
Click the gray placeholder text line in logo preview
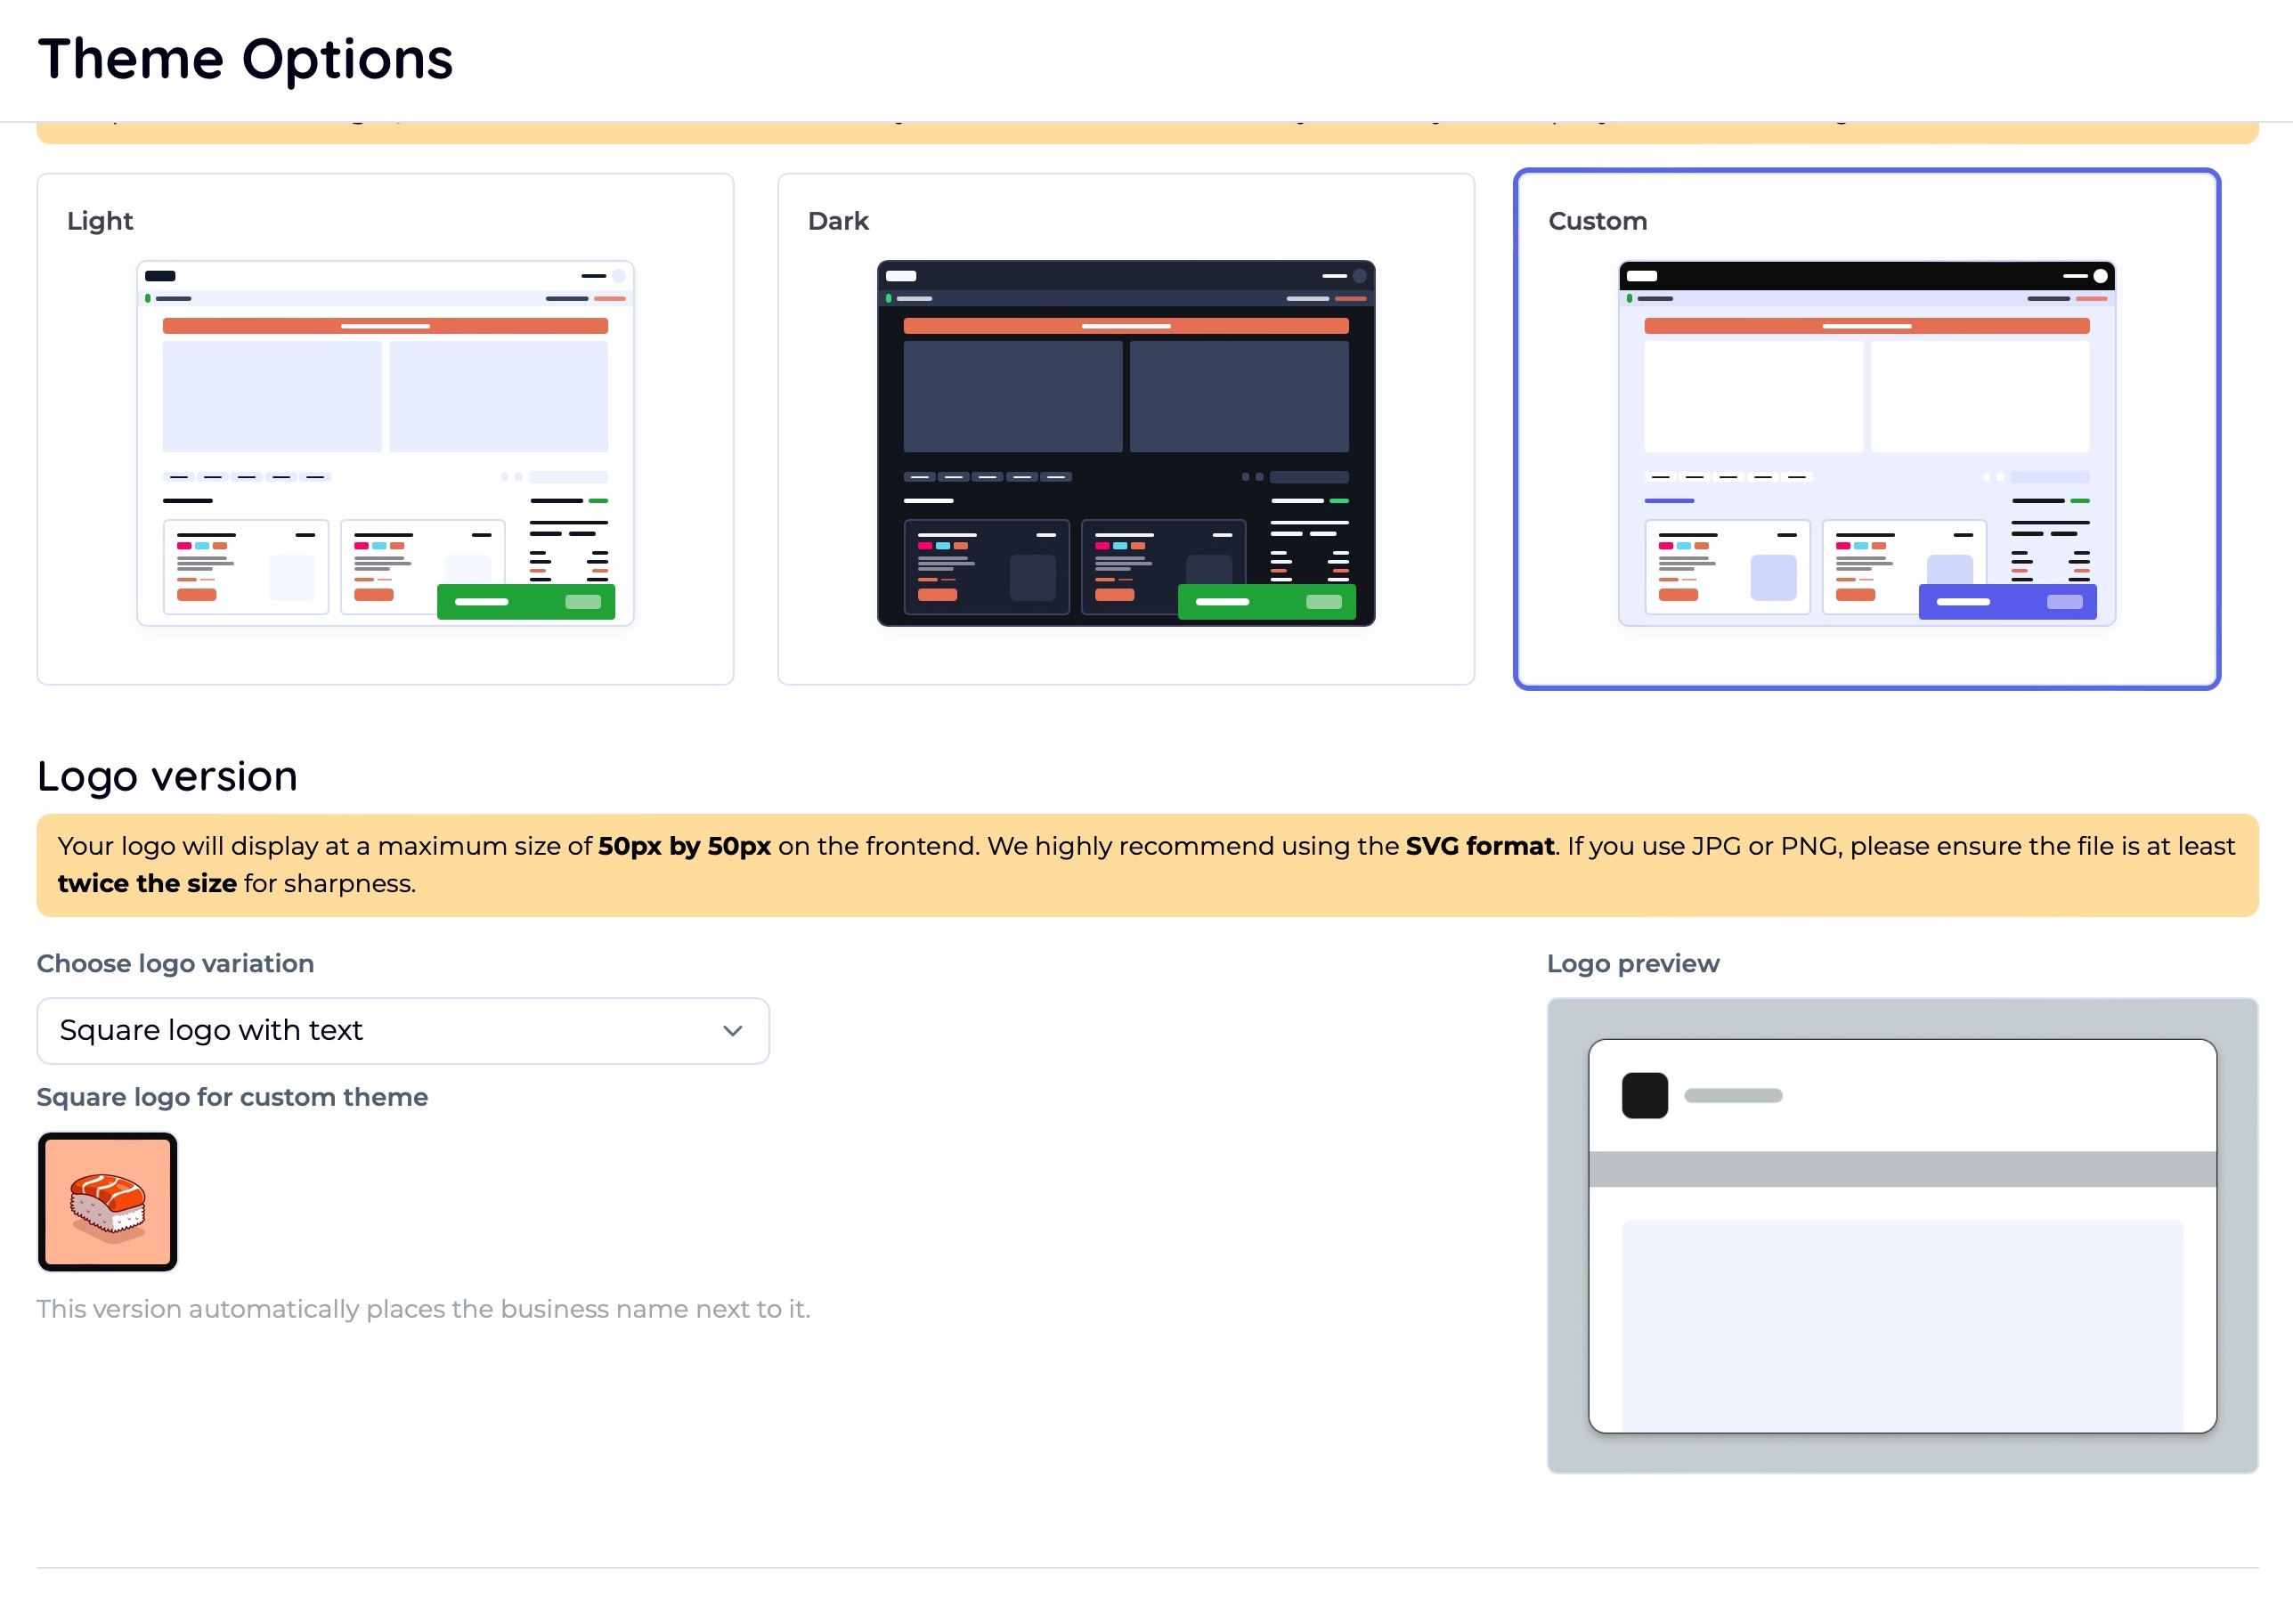pyautogui.click(x=1732, y=1096)
